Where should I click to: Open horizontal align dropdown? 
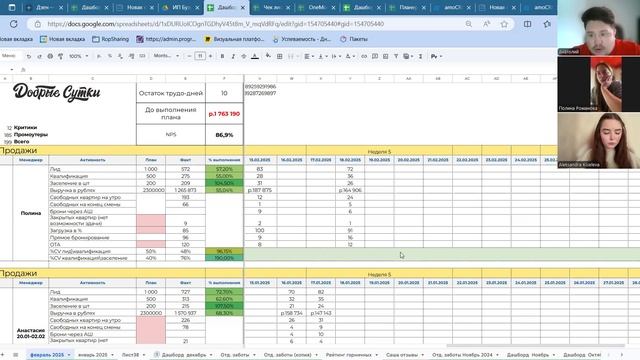[x=309, y=56]
